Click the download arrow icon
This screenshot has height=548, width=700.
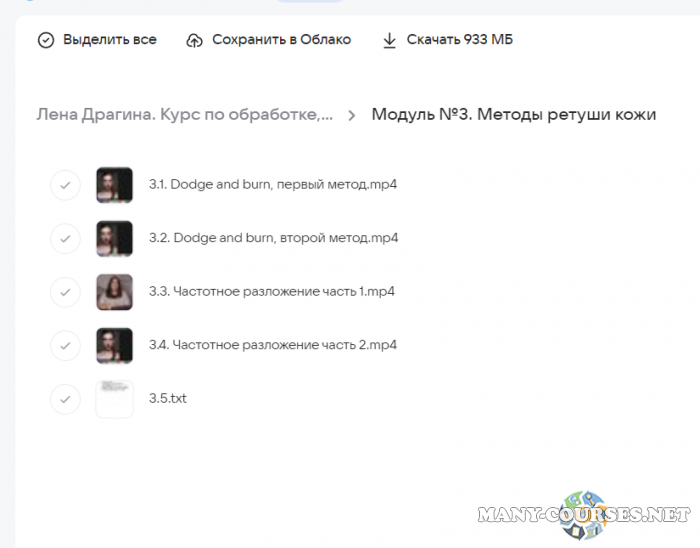390,40
